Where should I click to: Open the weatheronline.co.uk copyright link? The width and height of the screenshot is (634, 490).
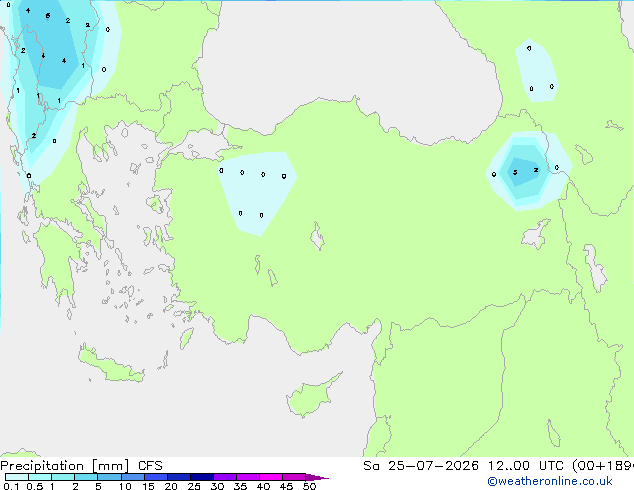pyautogui.click(x=550, y=481)
